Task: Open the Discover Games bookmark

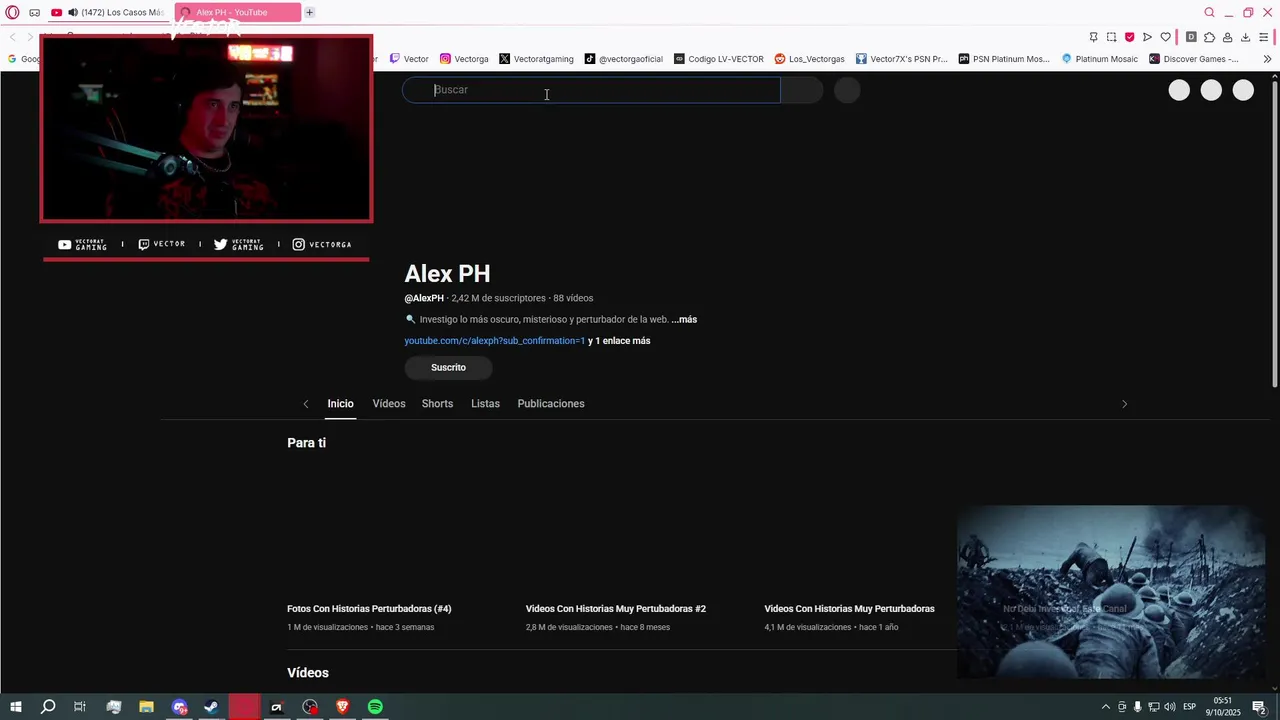Action: [x=1194, y=59]
